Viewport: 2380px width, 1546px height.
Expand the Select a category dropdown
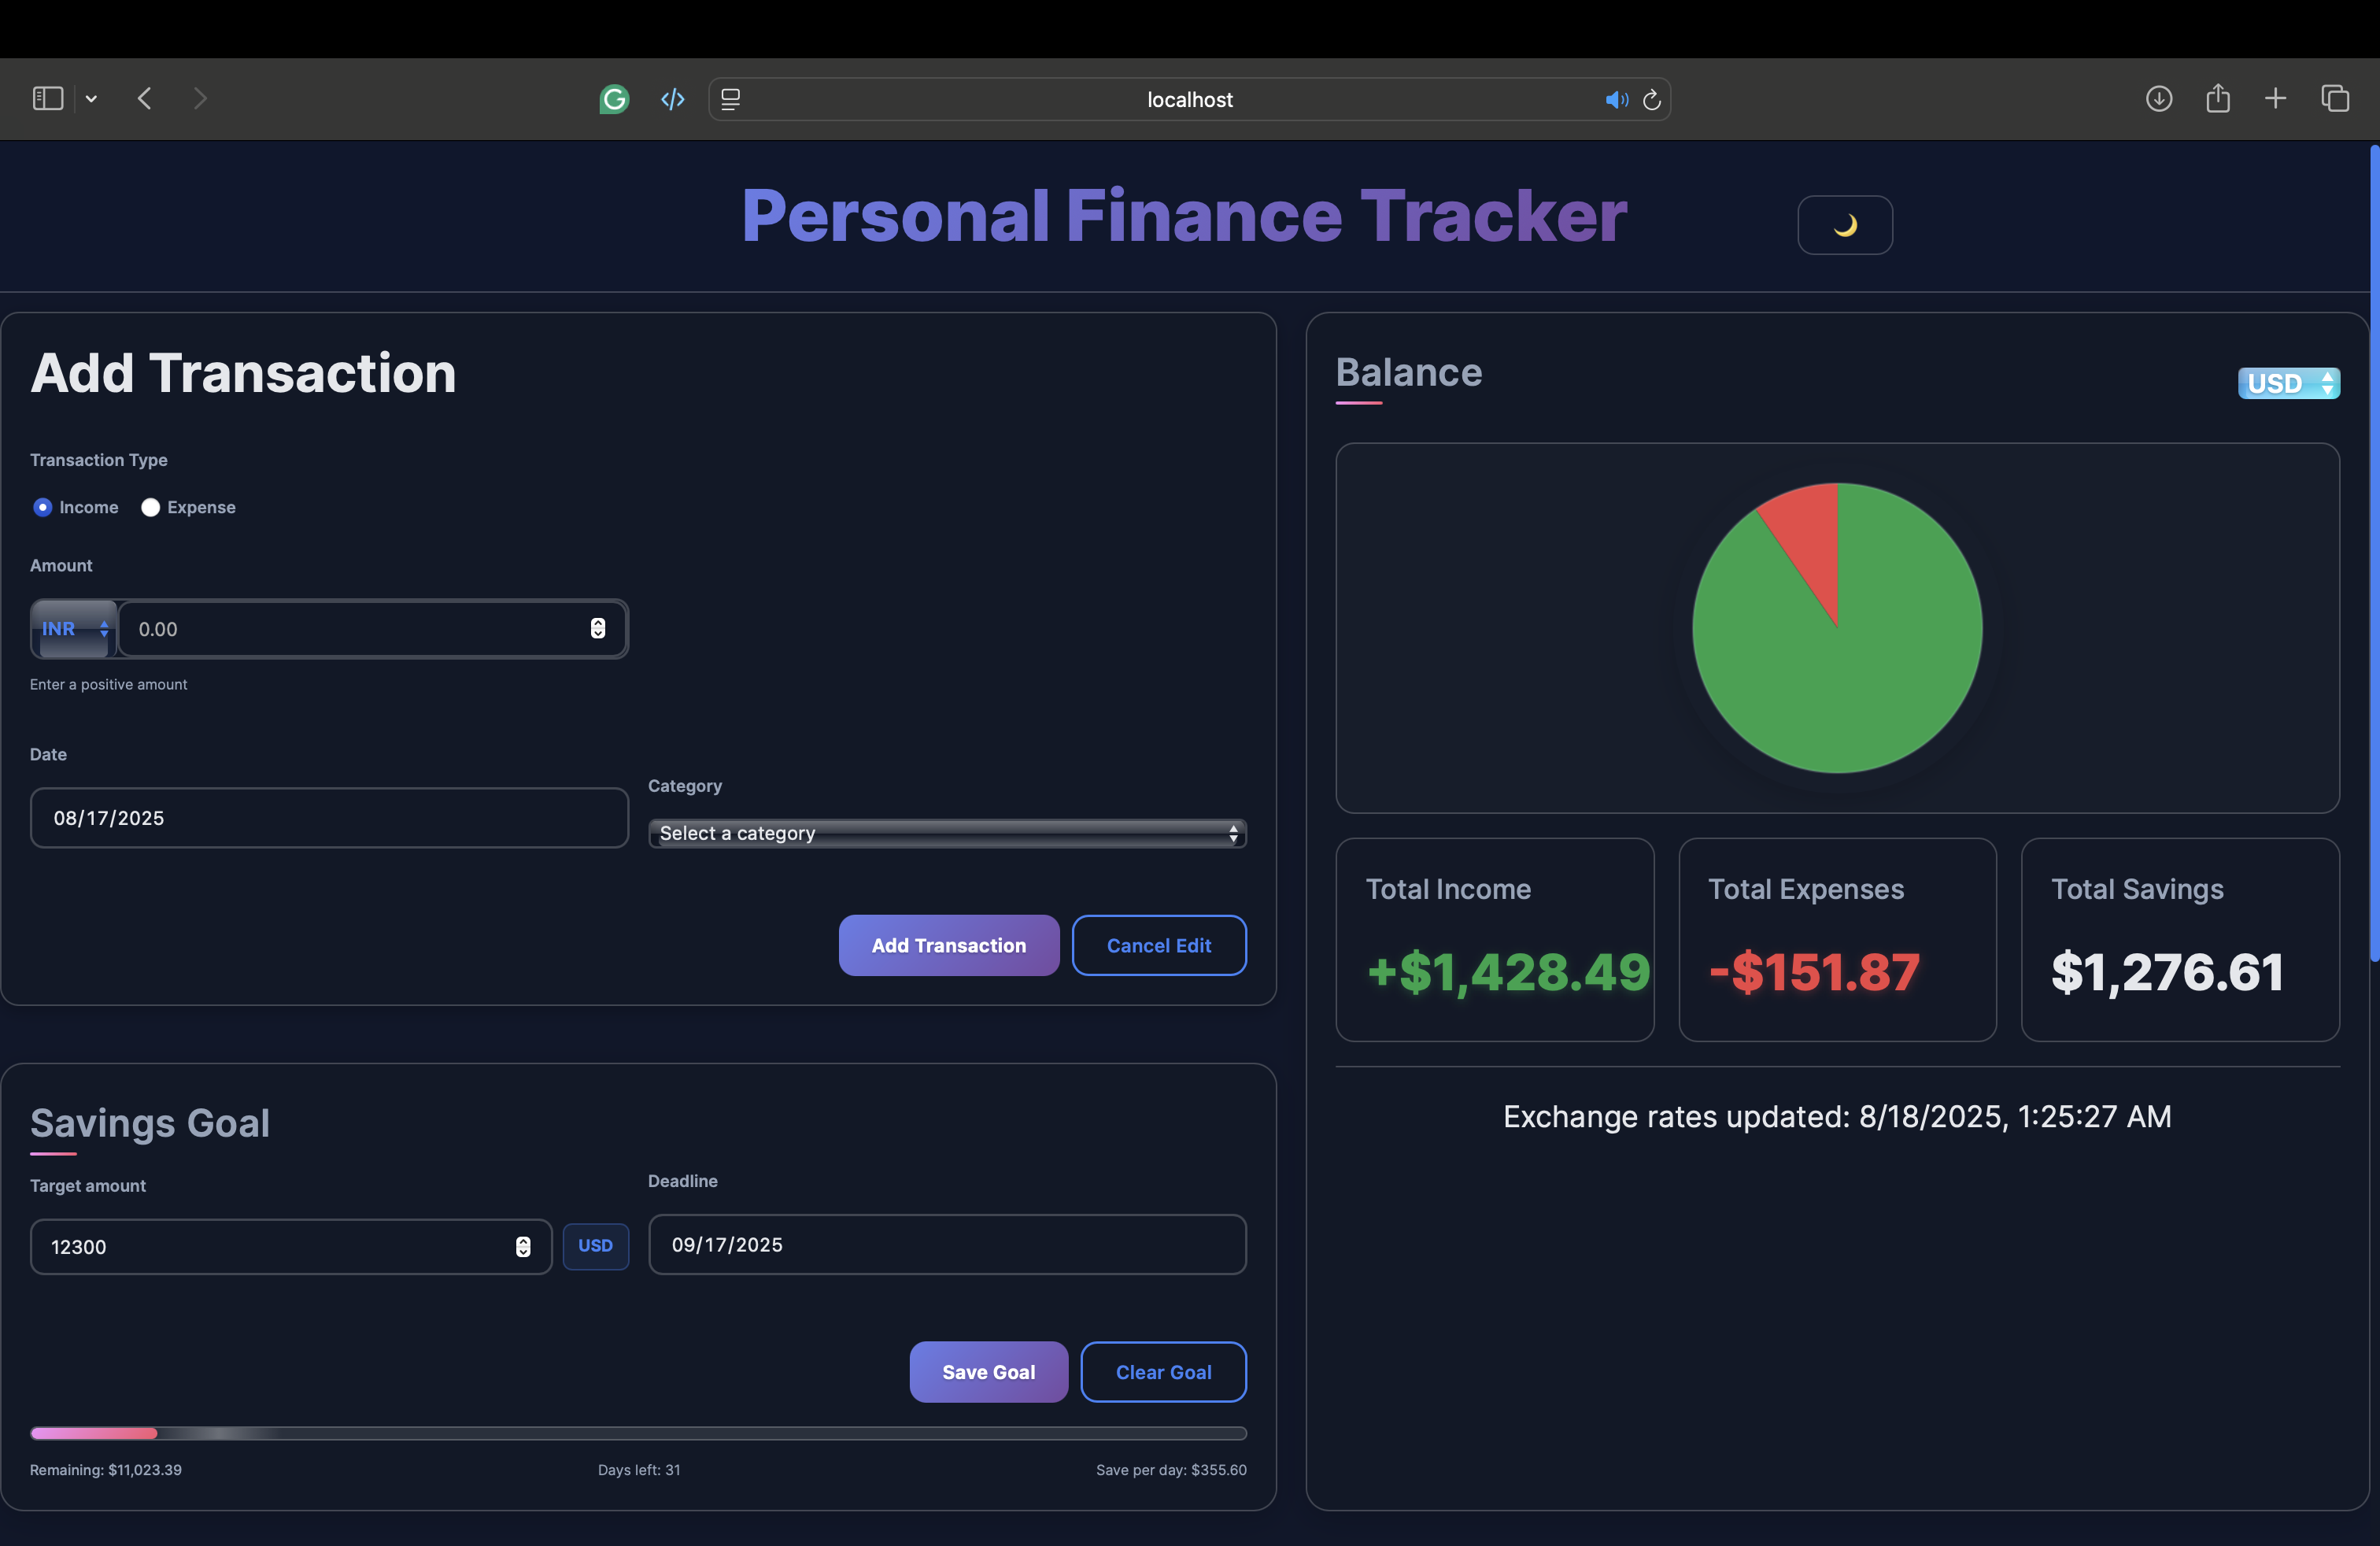[946, 833]
